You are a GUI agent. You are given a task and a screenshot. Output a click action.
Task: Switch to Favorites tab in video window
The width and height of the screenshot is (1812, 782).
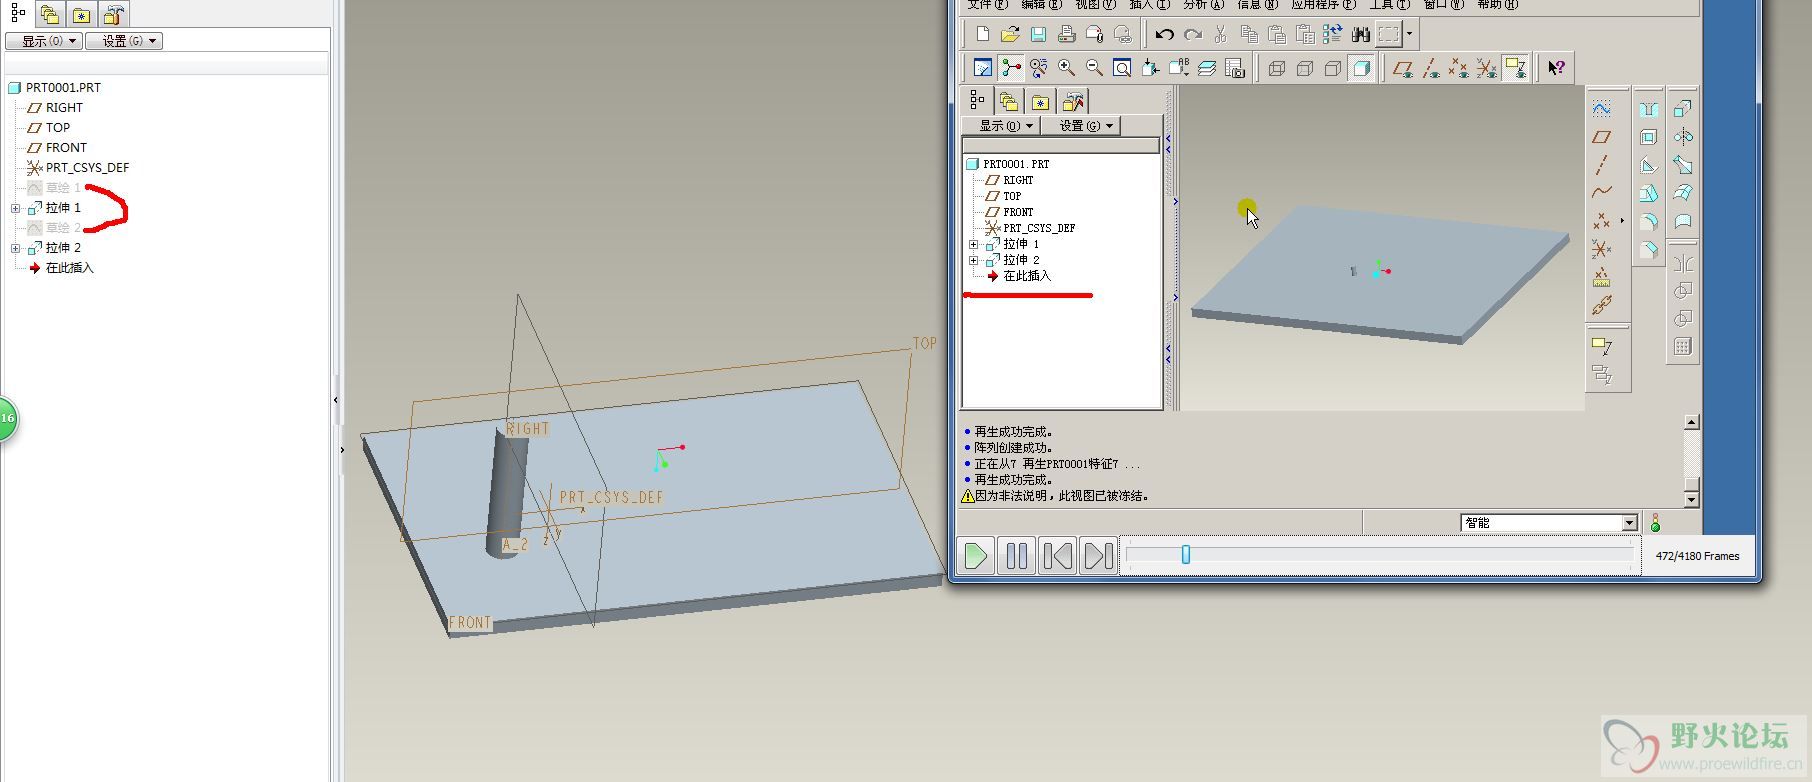pyautogui.click(x=1041, y=101)
